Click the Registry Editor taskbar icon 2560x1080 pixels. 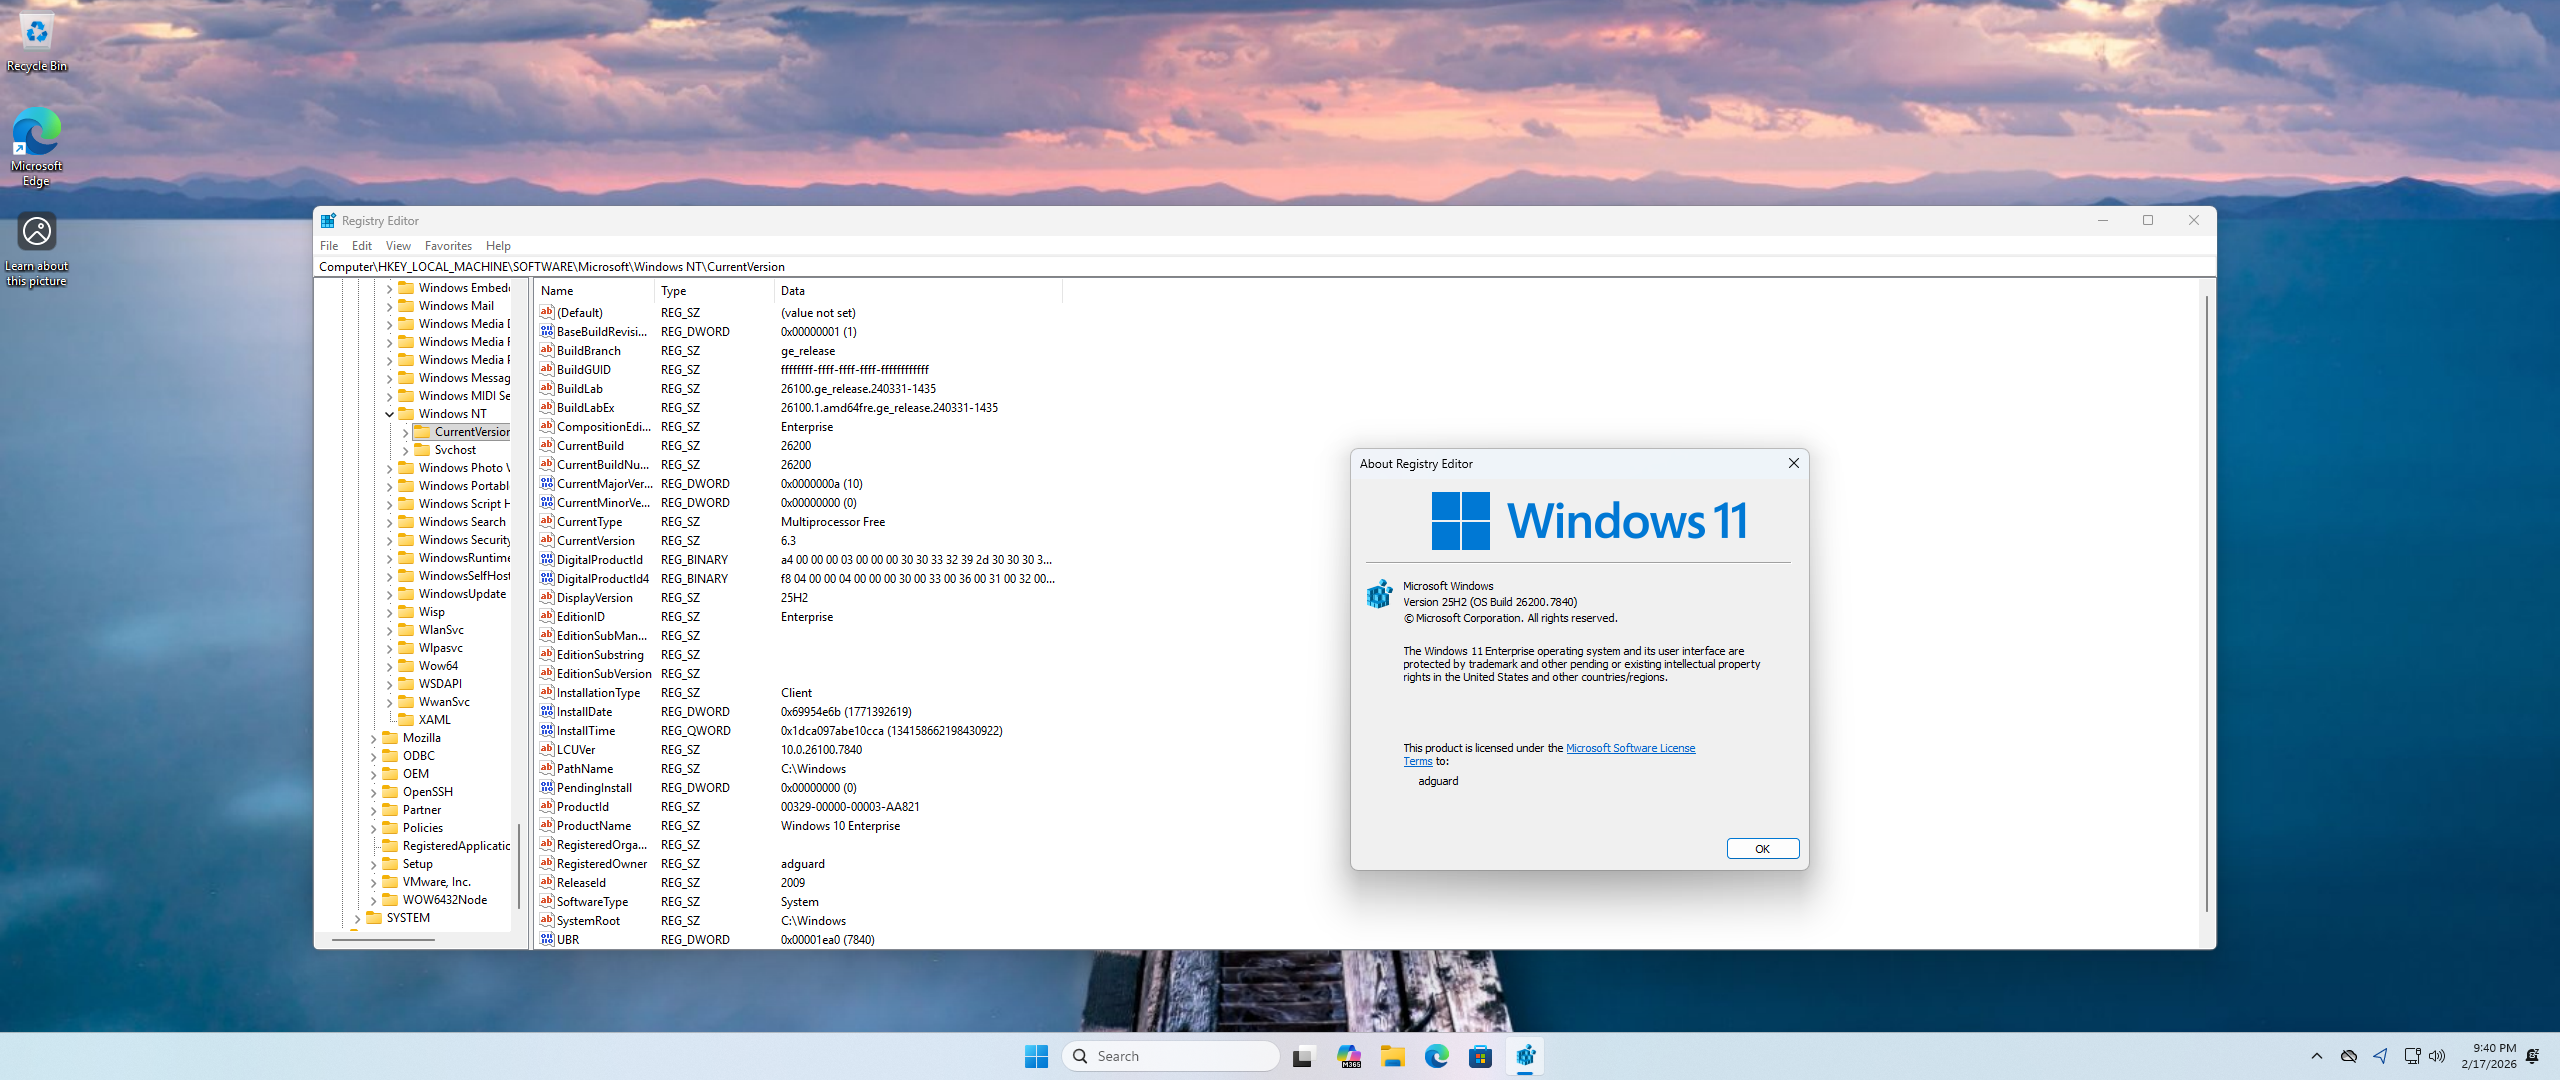coord(1525,1056)
